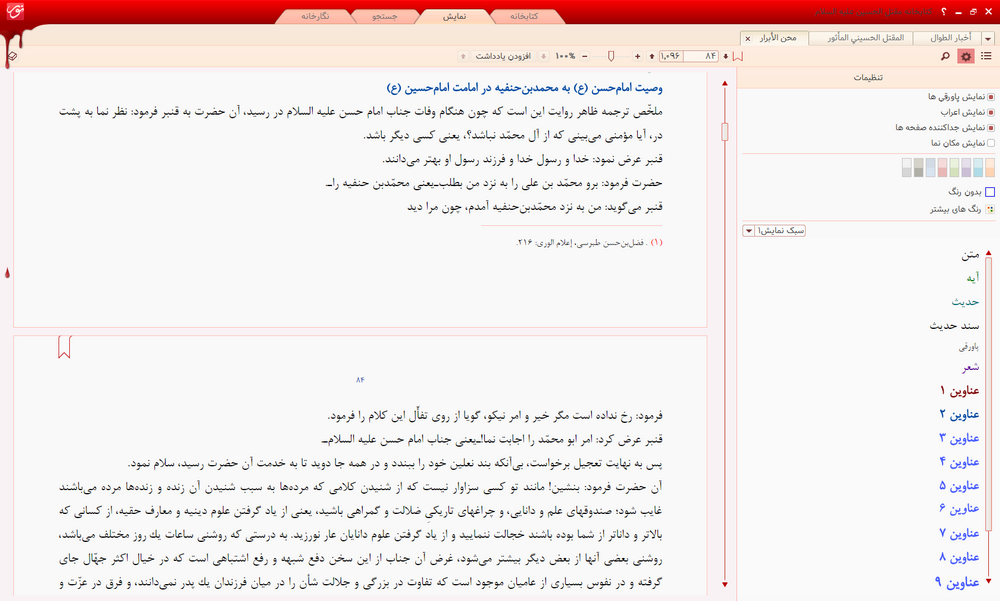Click the red bookmark ribbon on page 84
Viewport: 1000px width, 601px height.
tap(64, 347)
